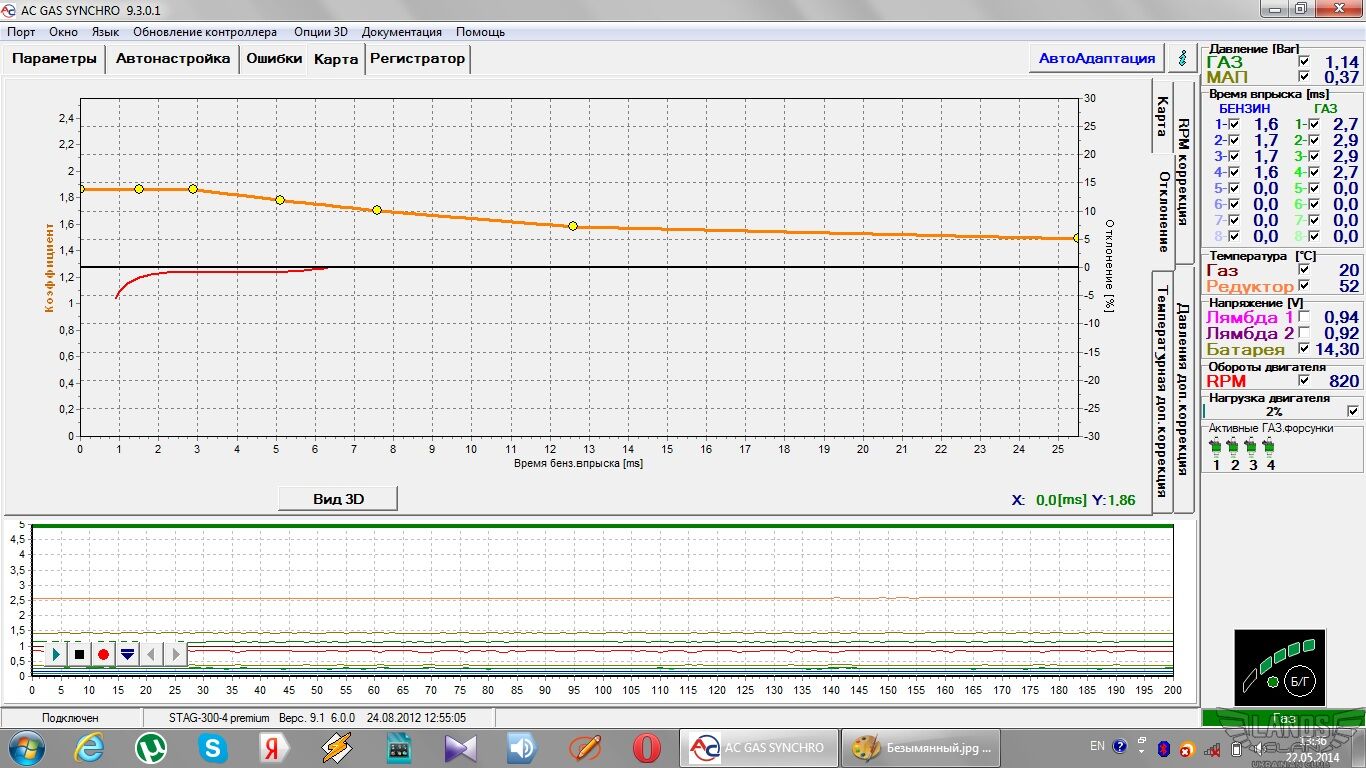Click the blue down-arrow oscilloscope button
Viewport: 1366px width, 768px height.
click(x=127, y=654)
